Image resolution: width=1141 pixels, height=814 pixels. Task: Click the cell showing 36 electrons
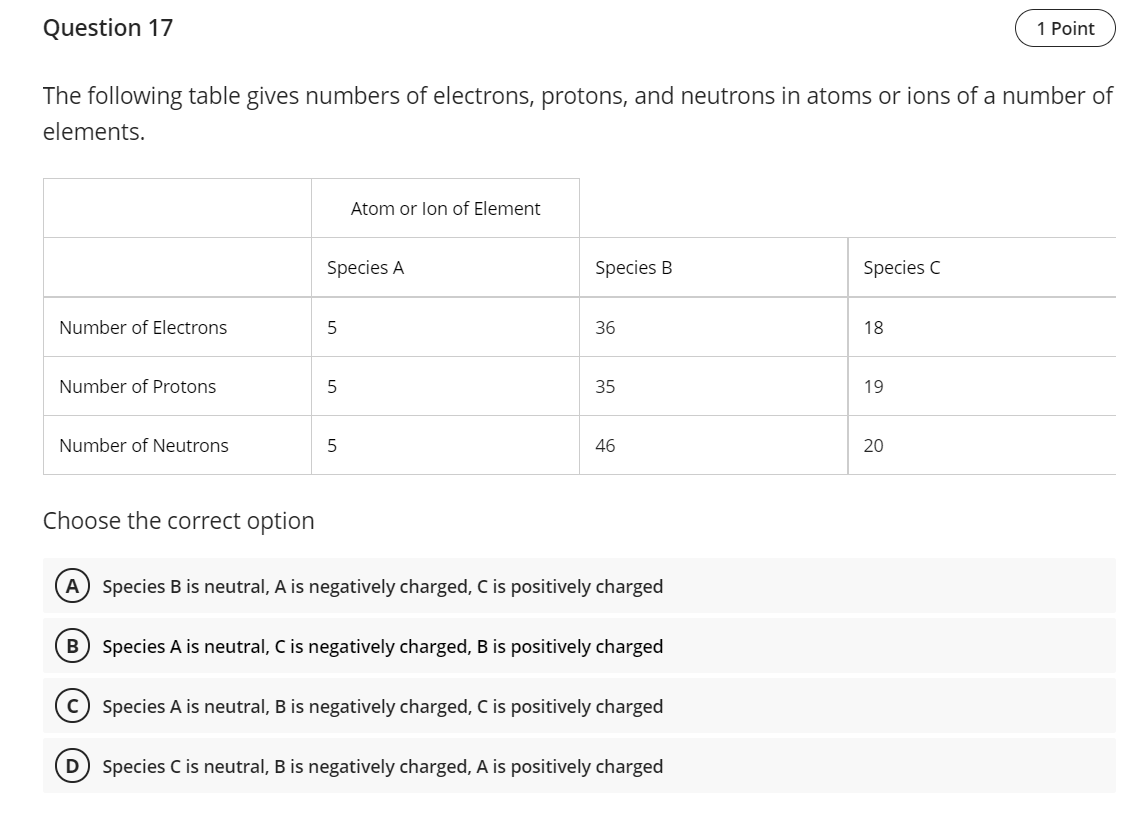605,328
